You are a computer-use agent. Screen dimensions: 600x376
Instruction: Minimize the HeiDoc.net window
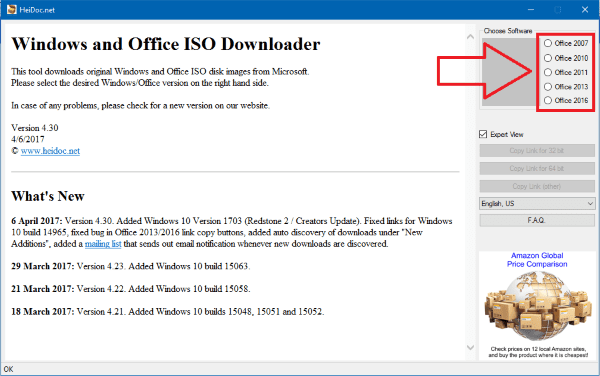coord(531,10)
